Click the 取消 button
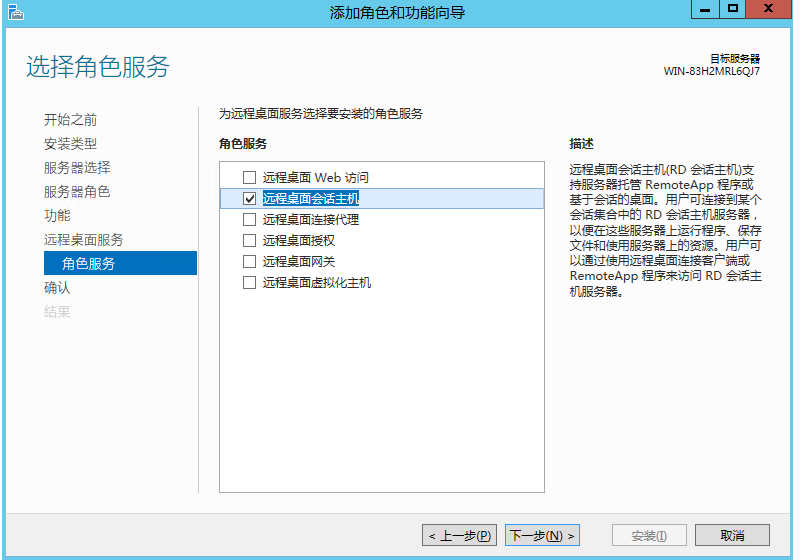Image resolution: width=805 pixels, height=560 pixels. [x=731, y=536]
